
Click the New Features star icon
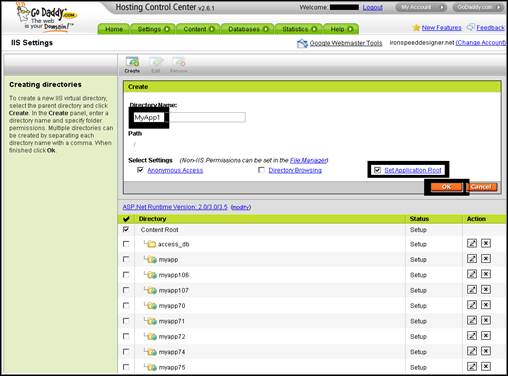point(416,28)
